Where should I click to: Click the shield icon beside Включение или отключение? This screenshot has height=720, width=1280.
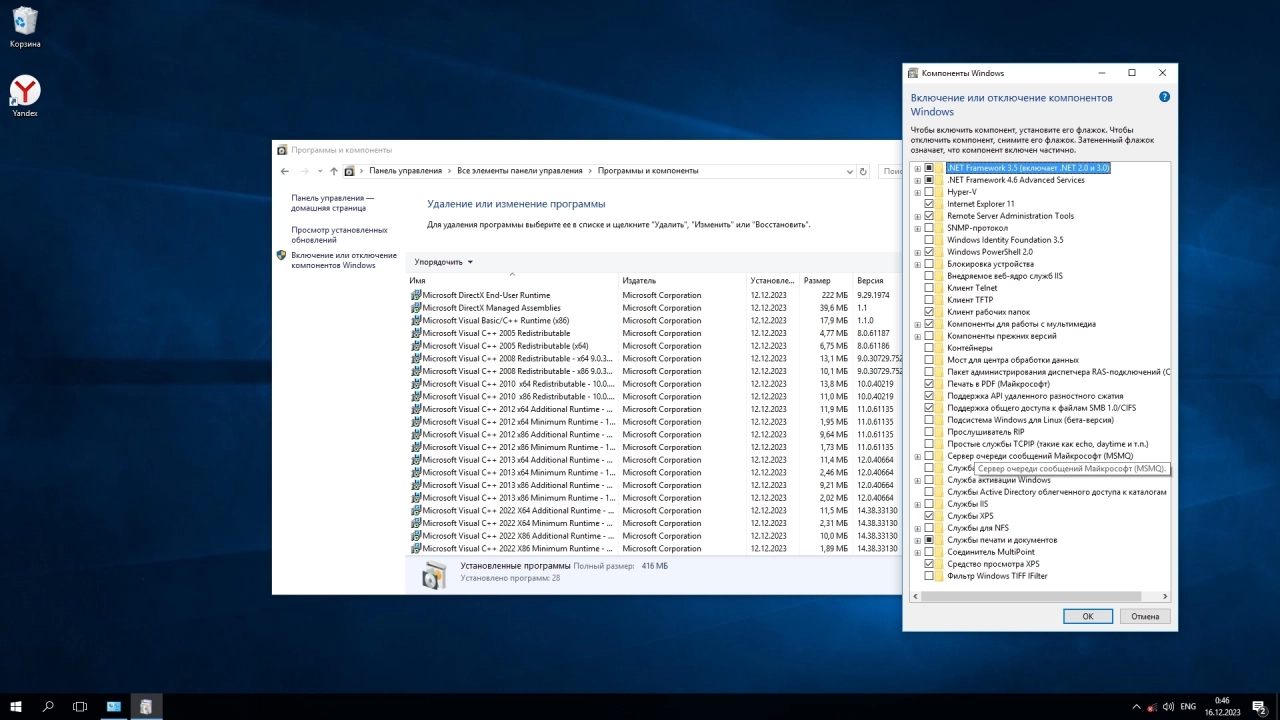281,255
